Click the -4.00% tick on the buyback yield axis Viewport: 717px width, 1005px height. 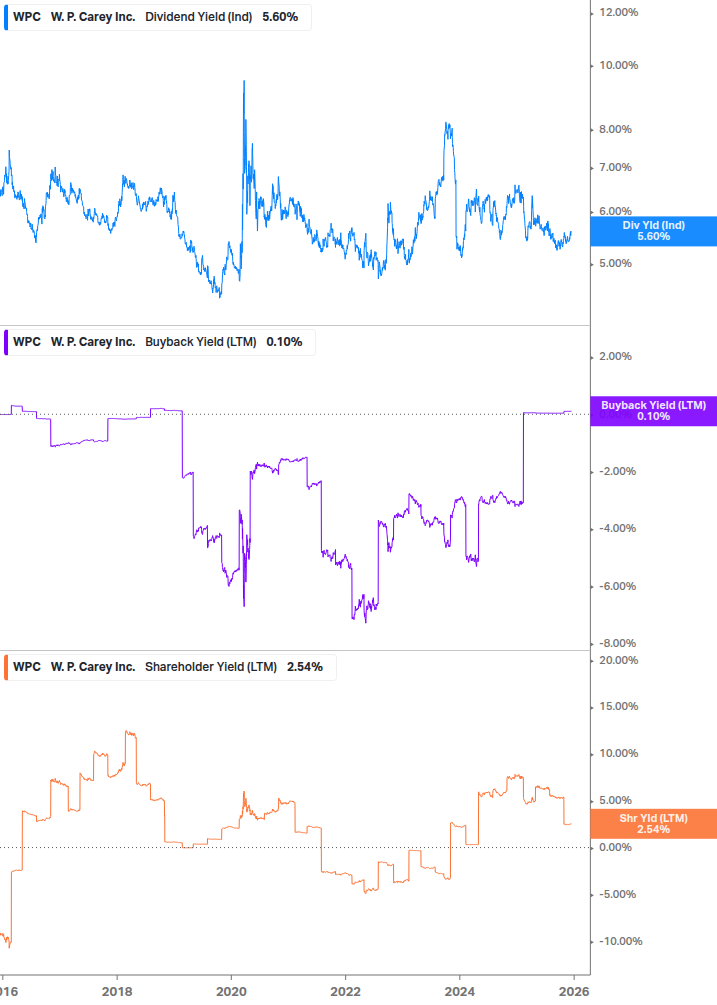pyautogui.click(x=617, y=529)
